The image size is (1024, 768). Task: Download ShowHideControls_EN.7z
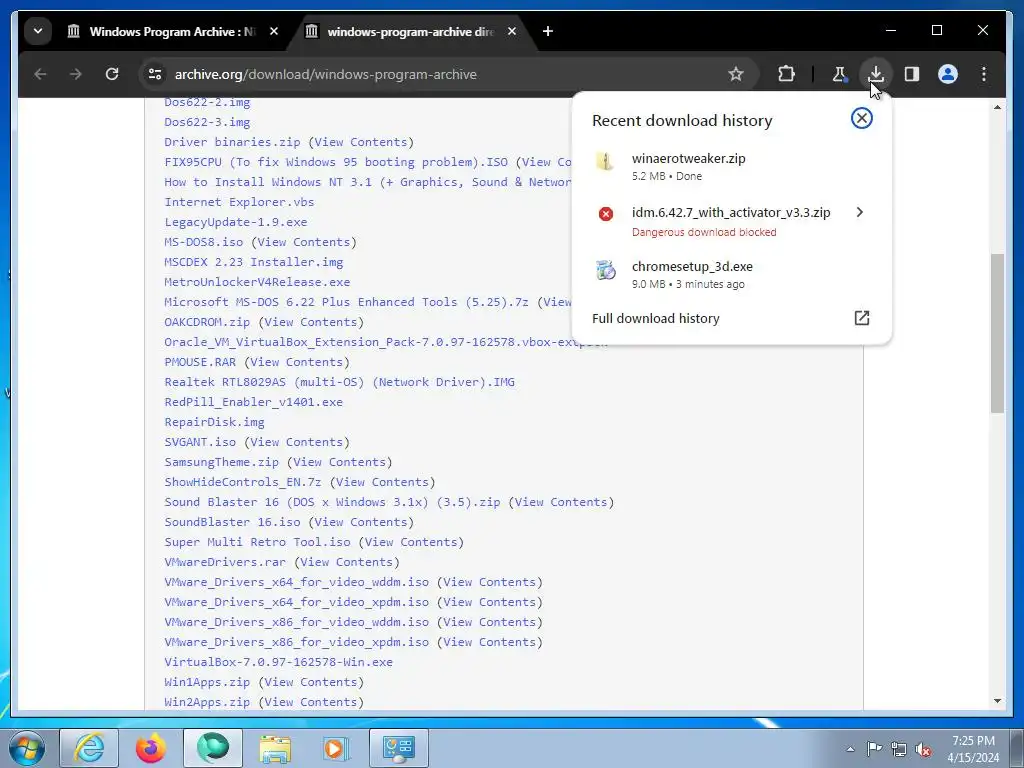click(243, 482)
